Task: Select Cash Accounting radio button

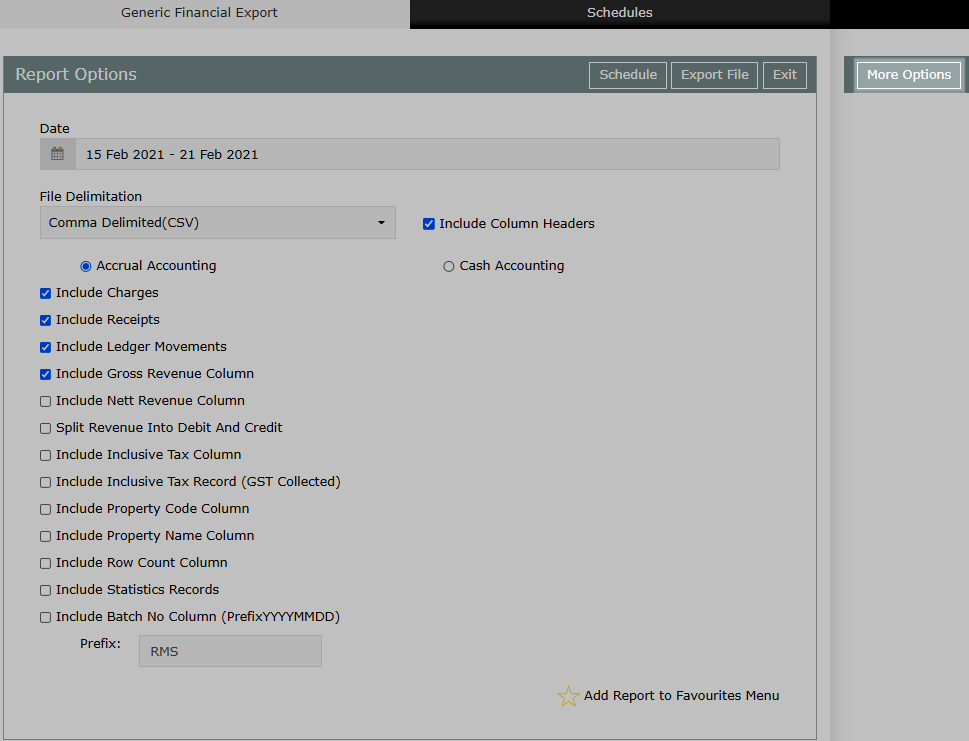Action: [449, 266]
